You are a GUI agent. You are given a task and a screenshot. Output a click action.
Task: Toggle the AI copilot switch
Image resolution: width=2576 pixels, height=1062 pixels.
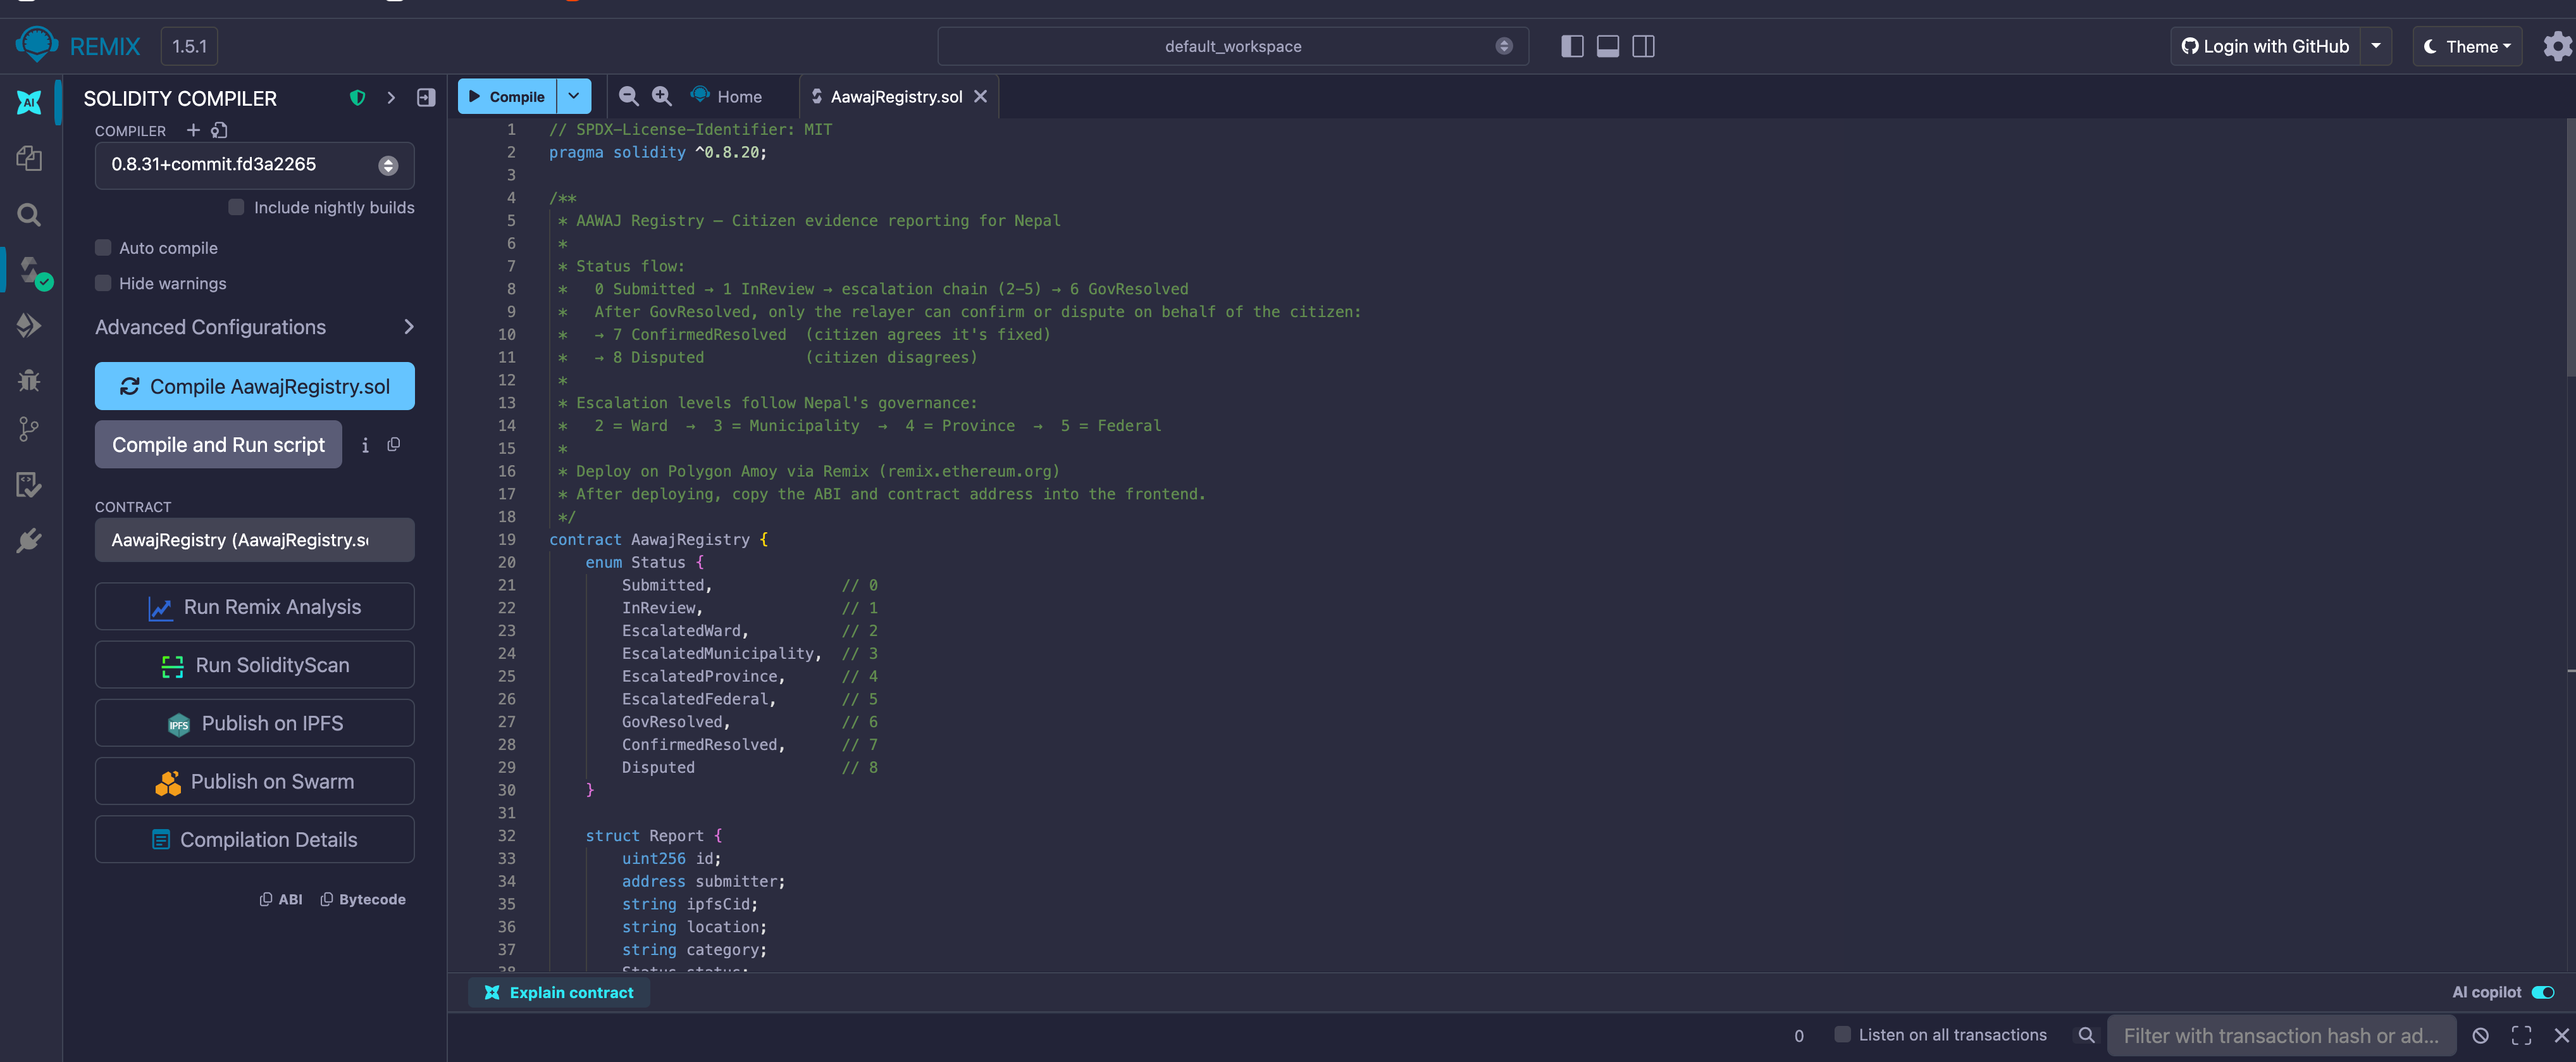pyautogui.click(x=2542, y=992)
